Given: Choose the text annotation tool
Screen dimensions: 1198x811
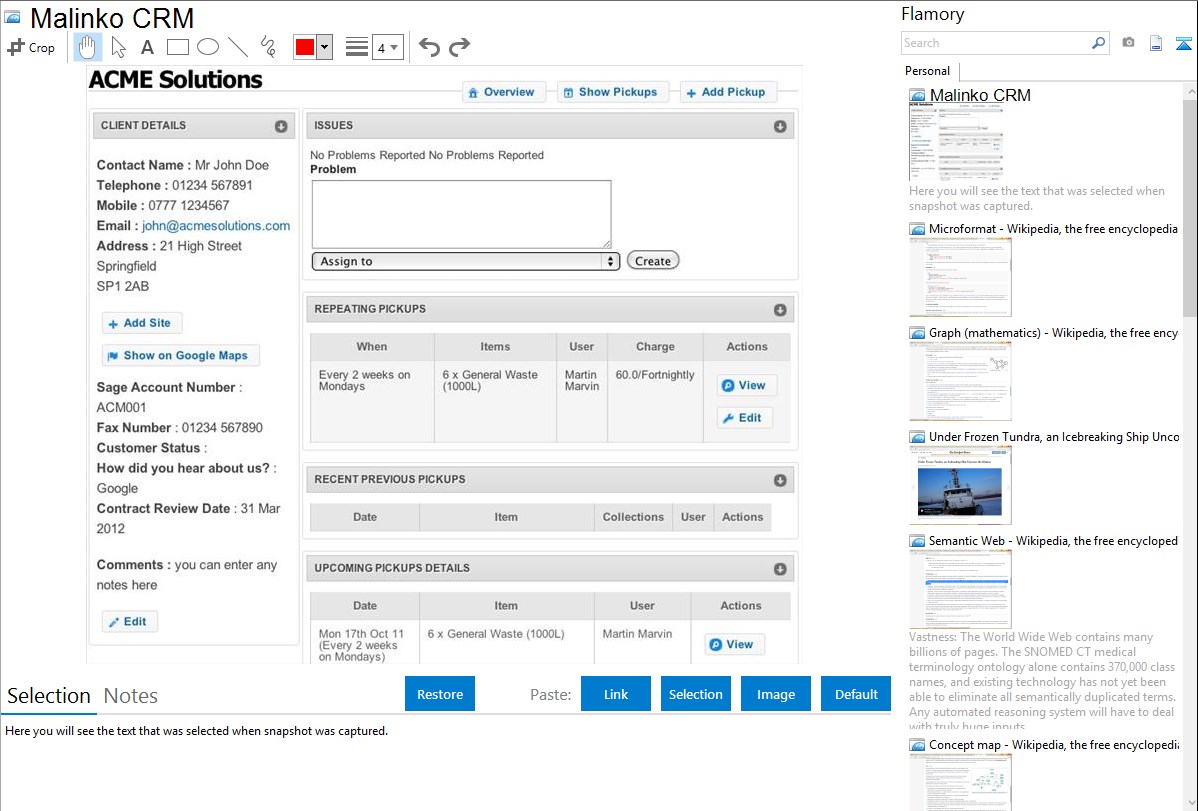Looking at the screenshot, I should point(147,47).
